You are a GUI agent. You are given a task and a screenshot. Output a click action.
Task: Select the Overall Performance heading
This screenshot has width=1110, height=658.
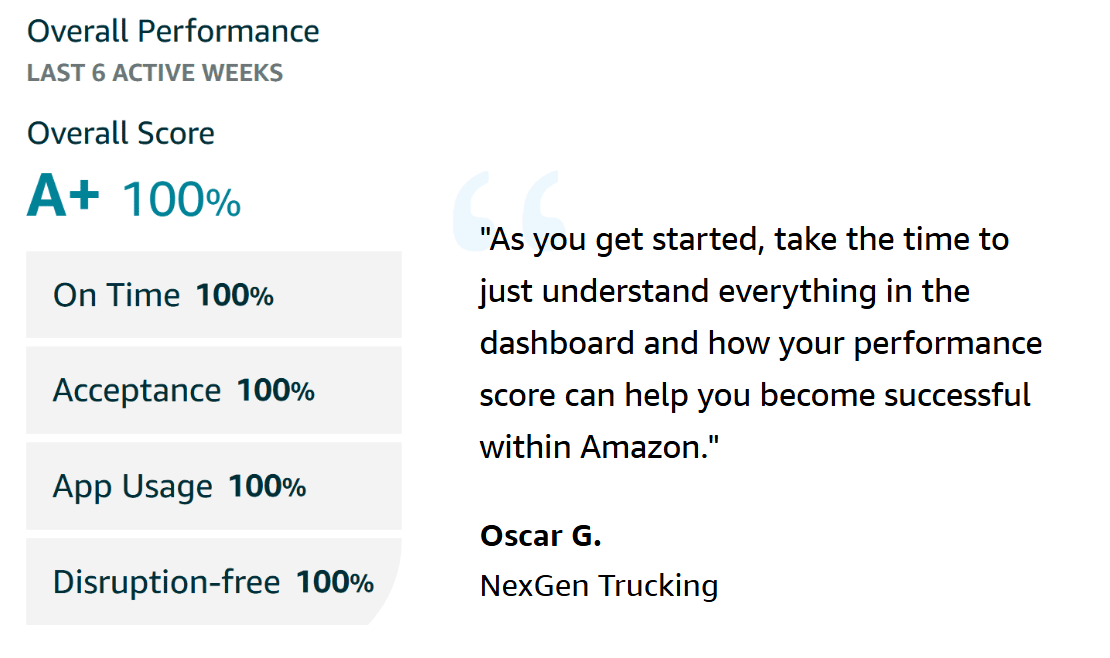coord(173,31)
